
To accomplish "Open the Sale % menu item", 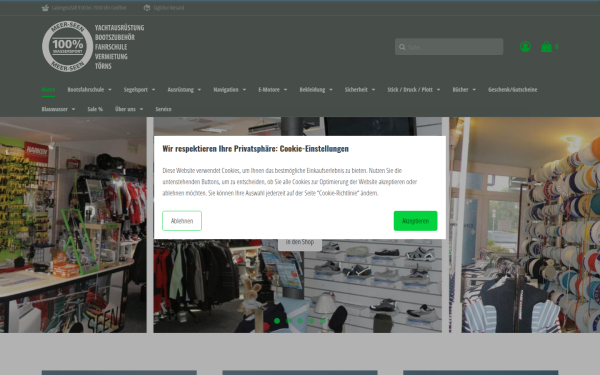I will 95,109.
